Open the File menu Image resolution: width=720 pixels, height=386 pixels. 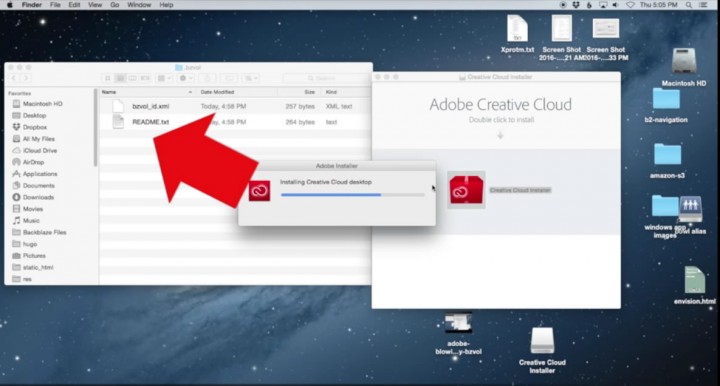point(55,5)
